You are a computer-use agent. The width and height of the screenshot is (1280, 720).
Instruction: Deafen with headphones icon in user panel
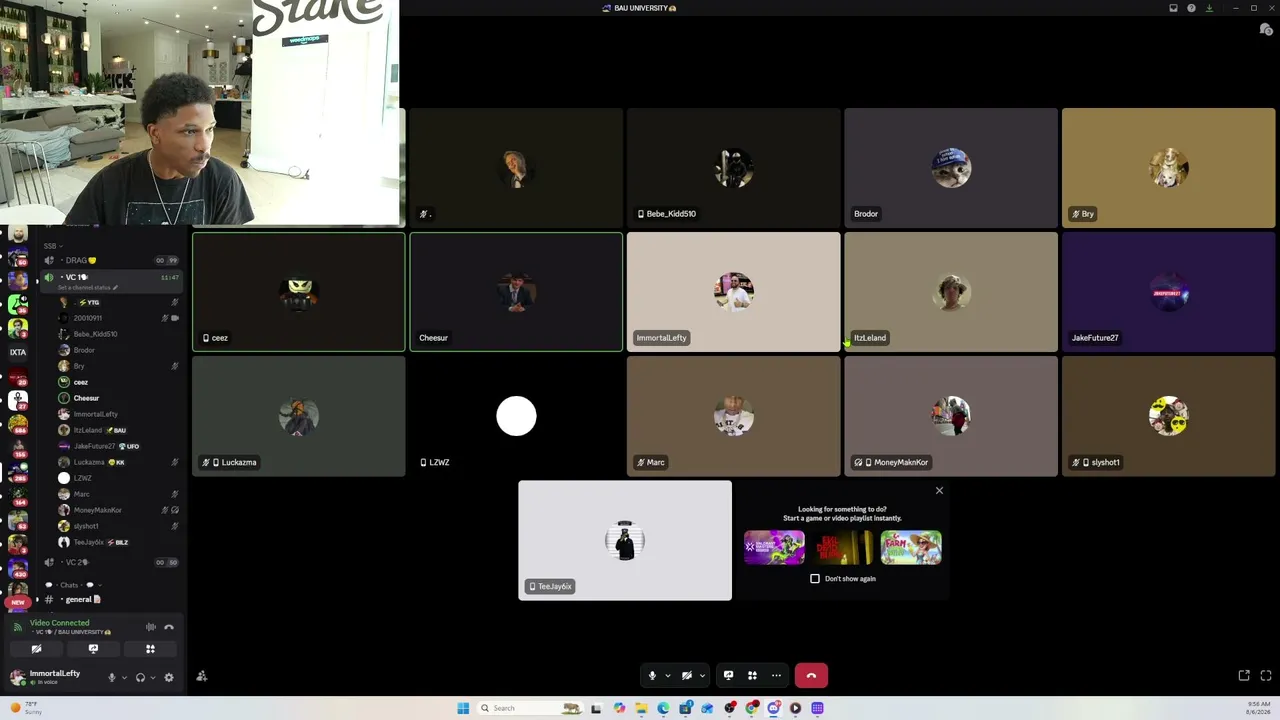pyautogui.click(x=140, y=677)
